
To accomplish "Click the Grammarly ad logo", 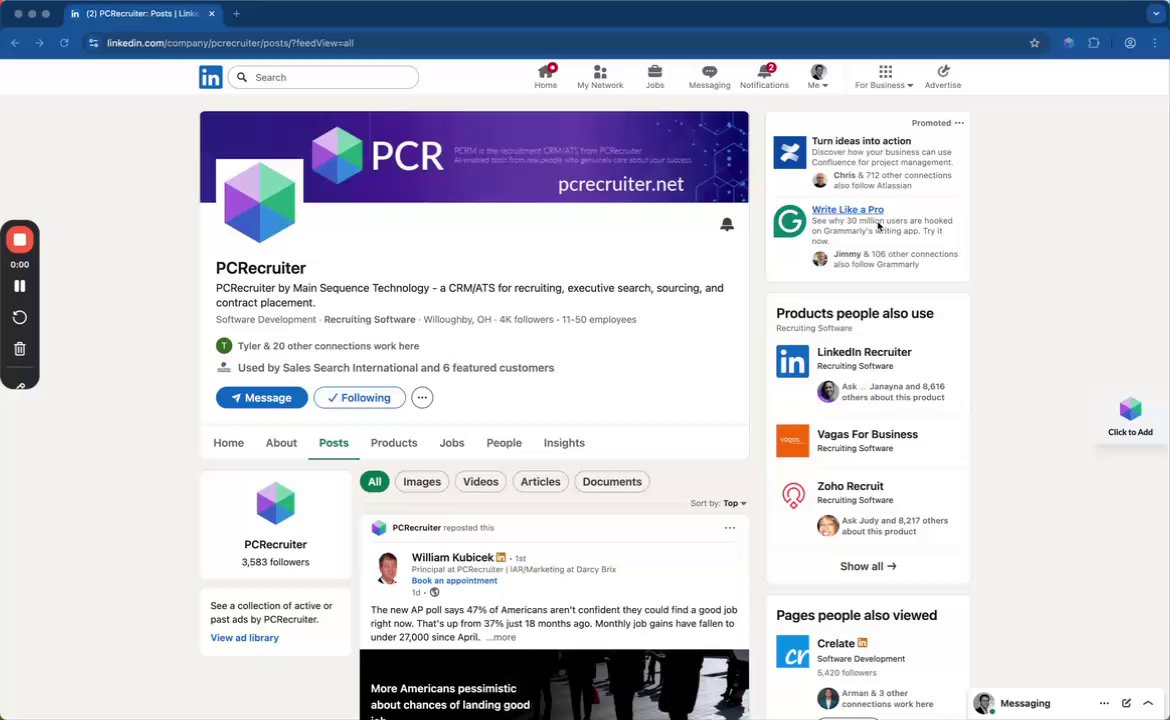I will pos(789,221).
